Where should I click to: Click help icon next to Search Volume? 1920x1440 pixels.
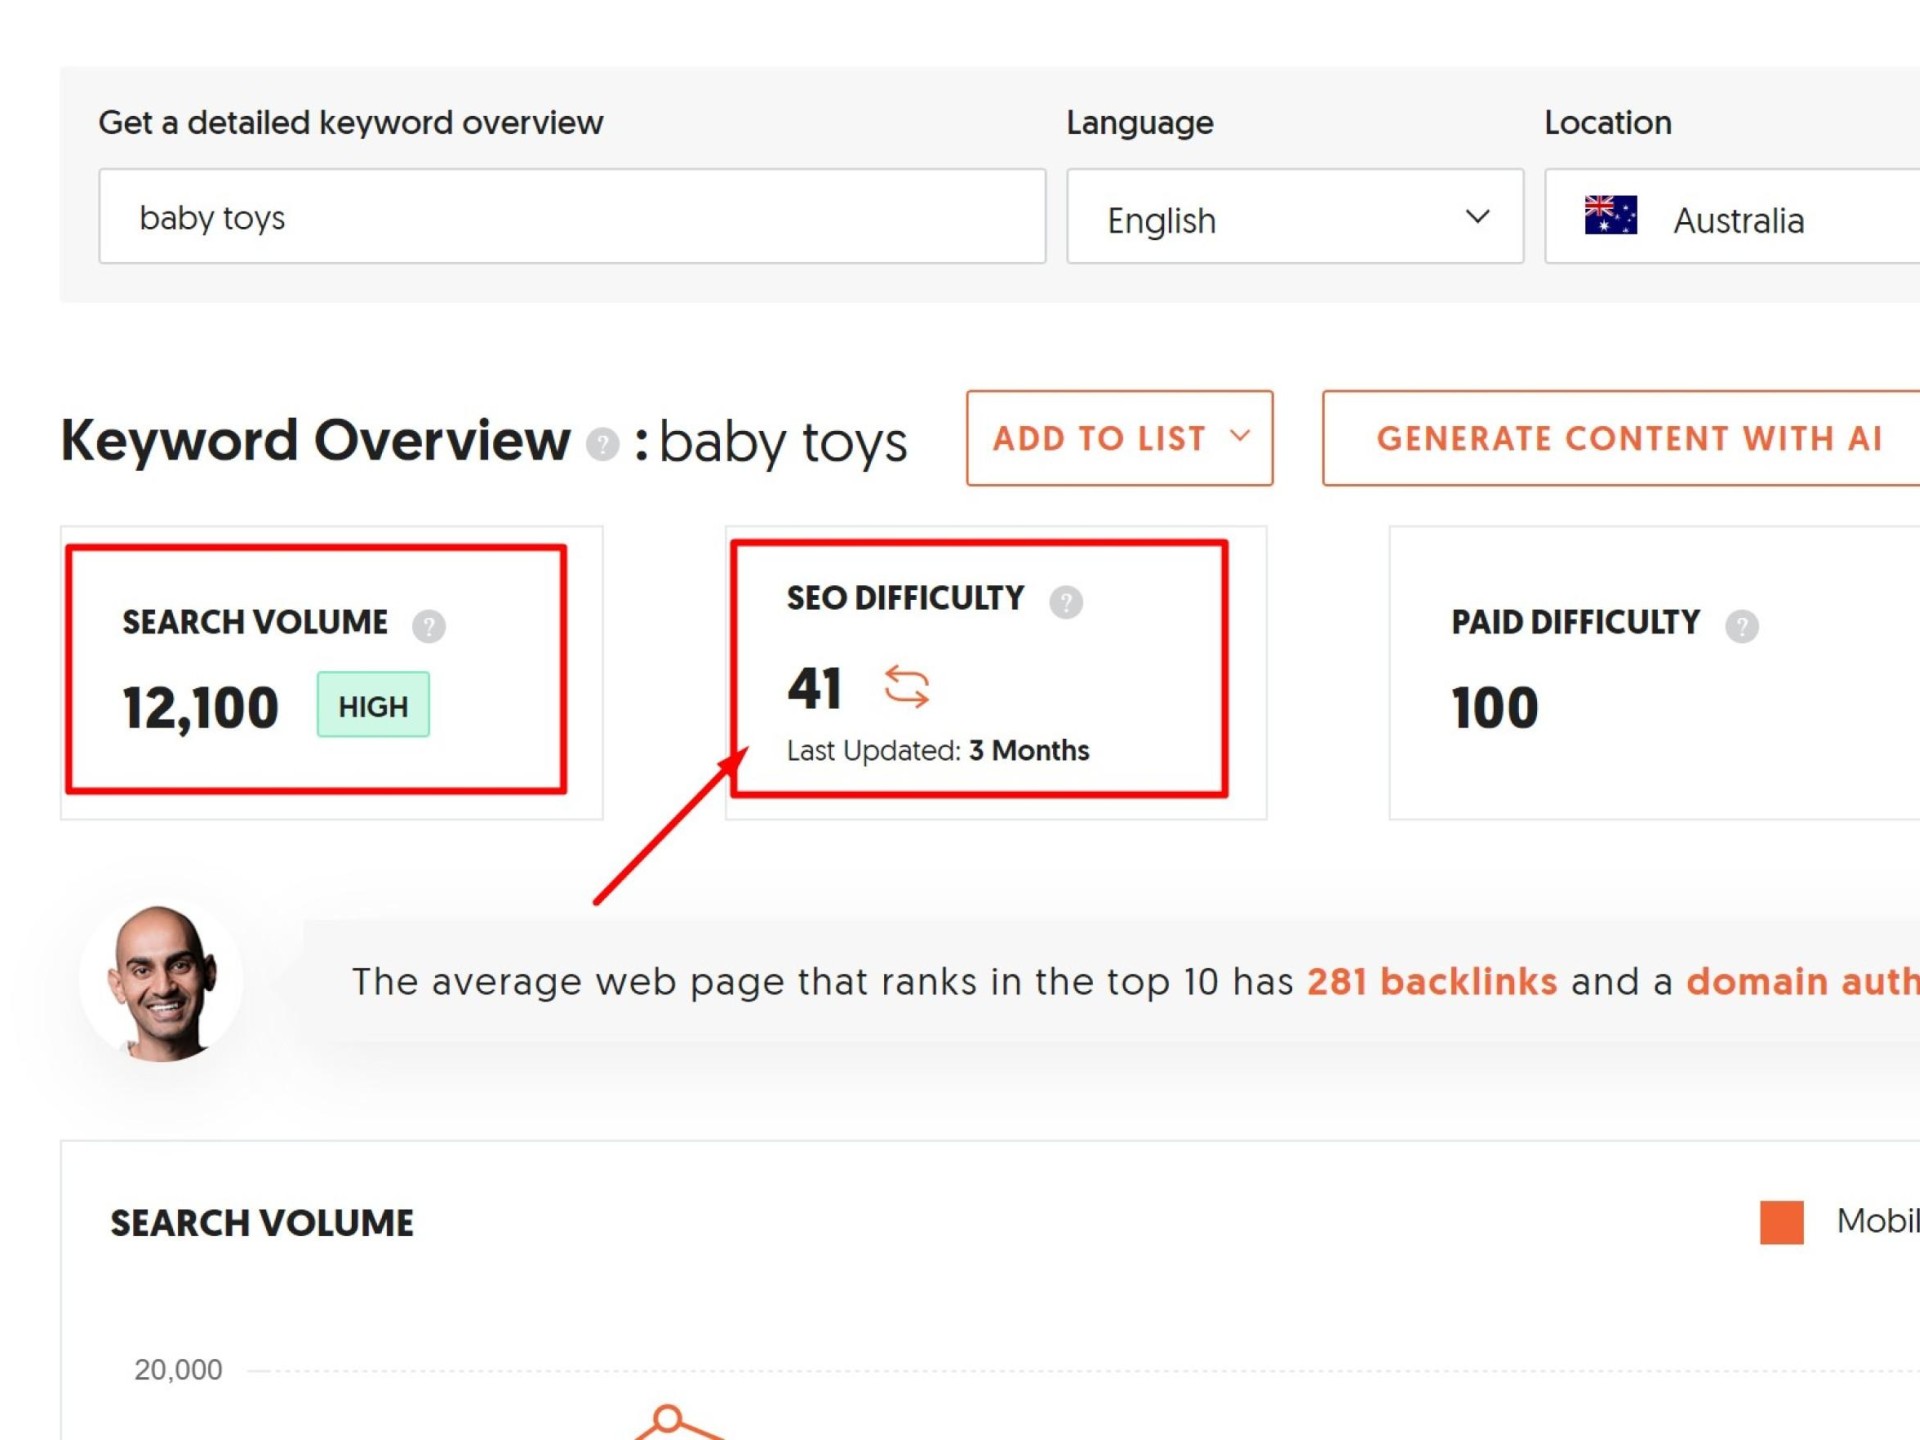(x=429, y=626)
